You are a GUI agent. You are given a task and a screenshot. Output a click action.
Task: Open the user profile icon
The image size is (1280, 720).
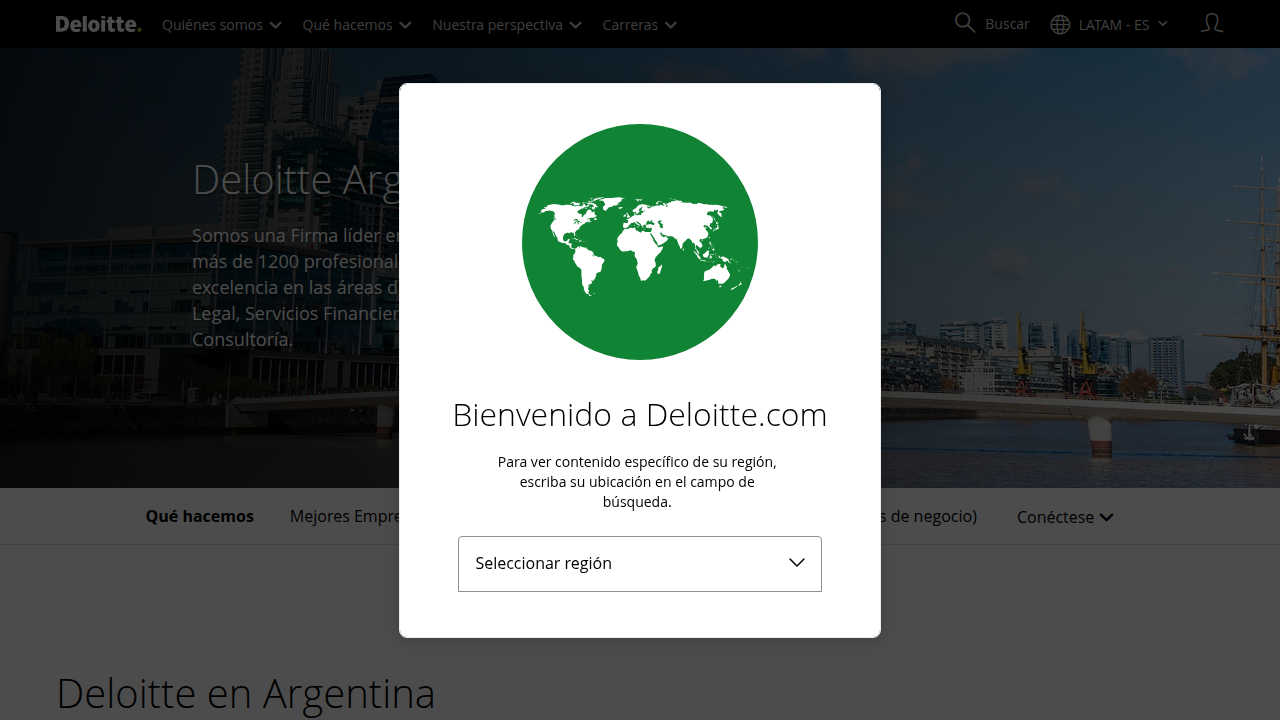coord(1212,23)
